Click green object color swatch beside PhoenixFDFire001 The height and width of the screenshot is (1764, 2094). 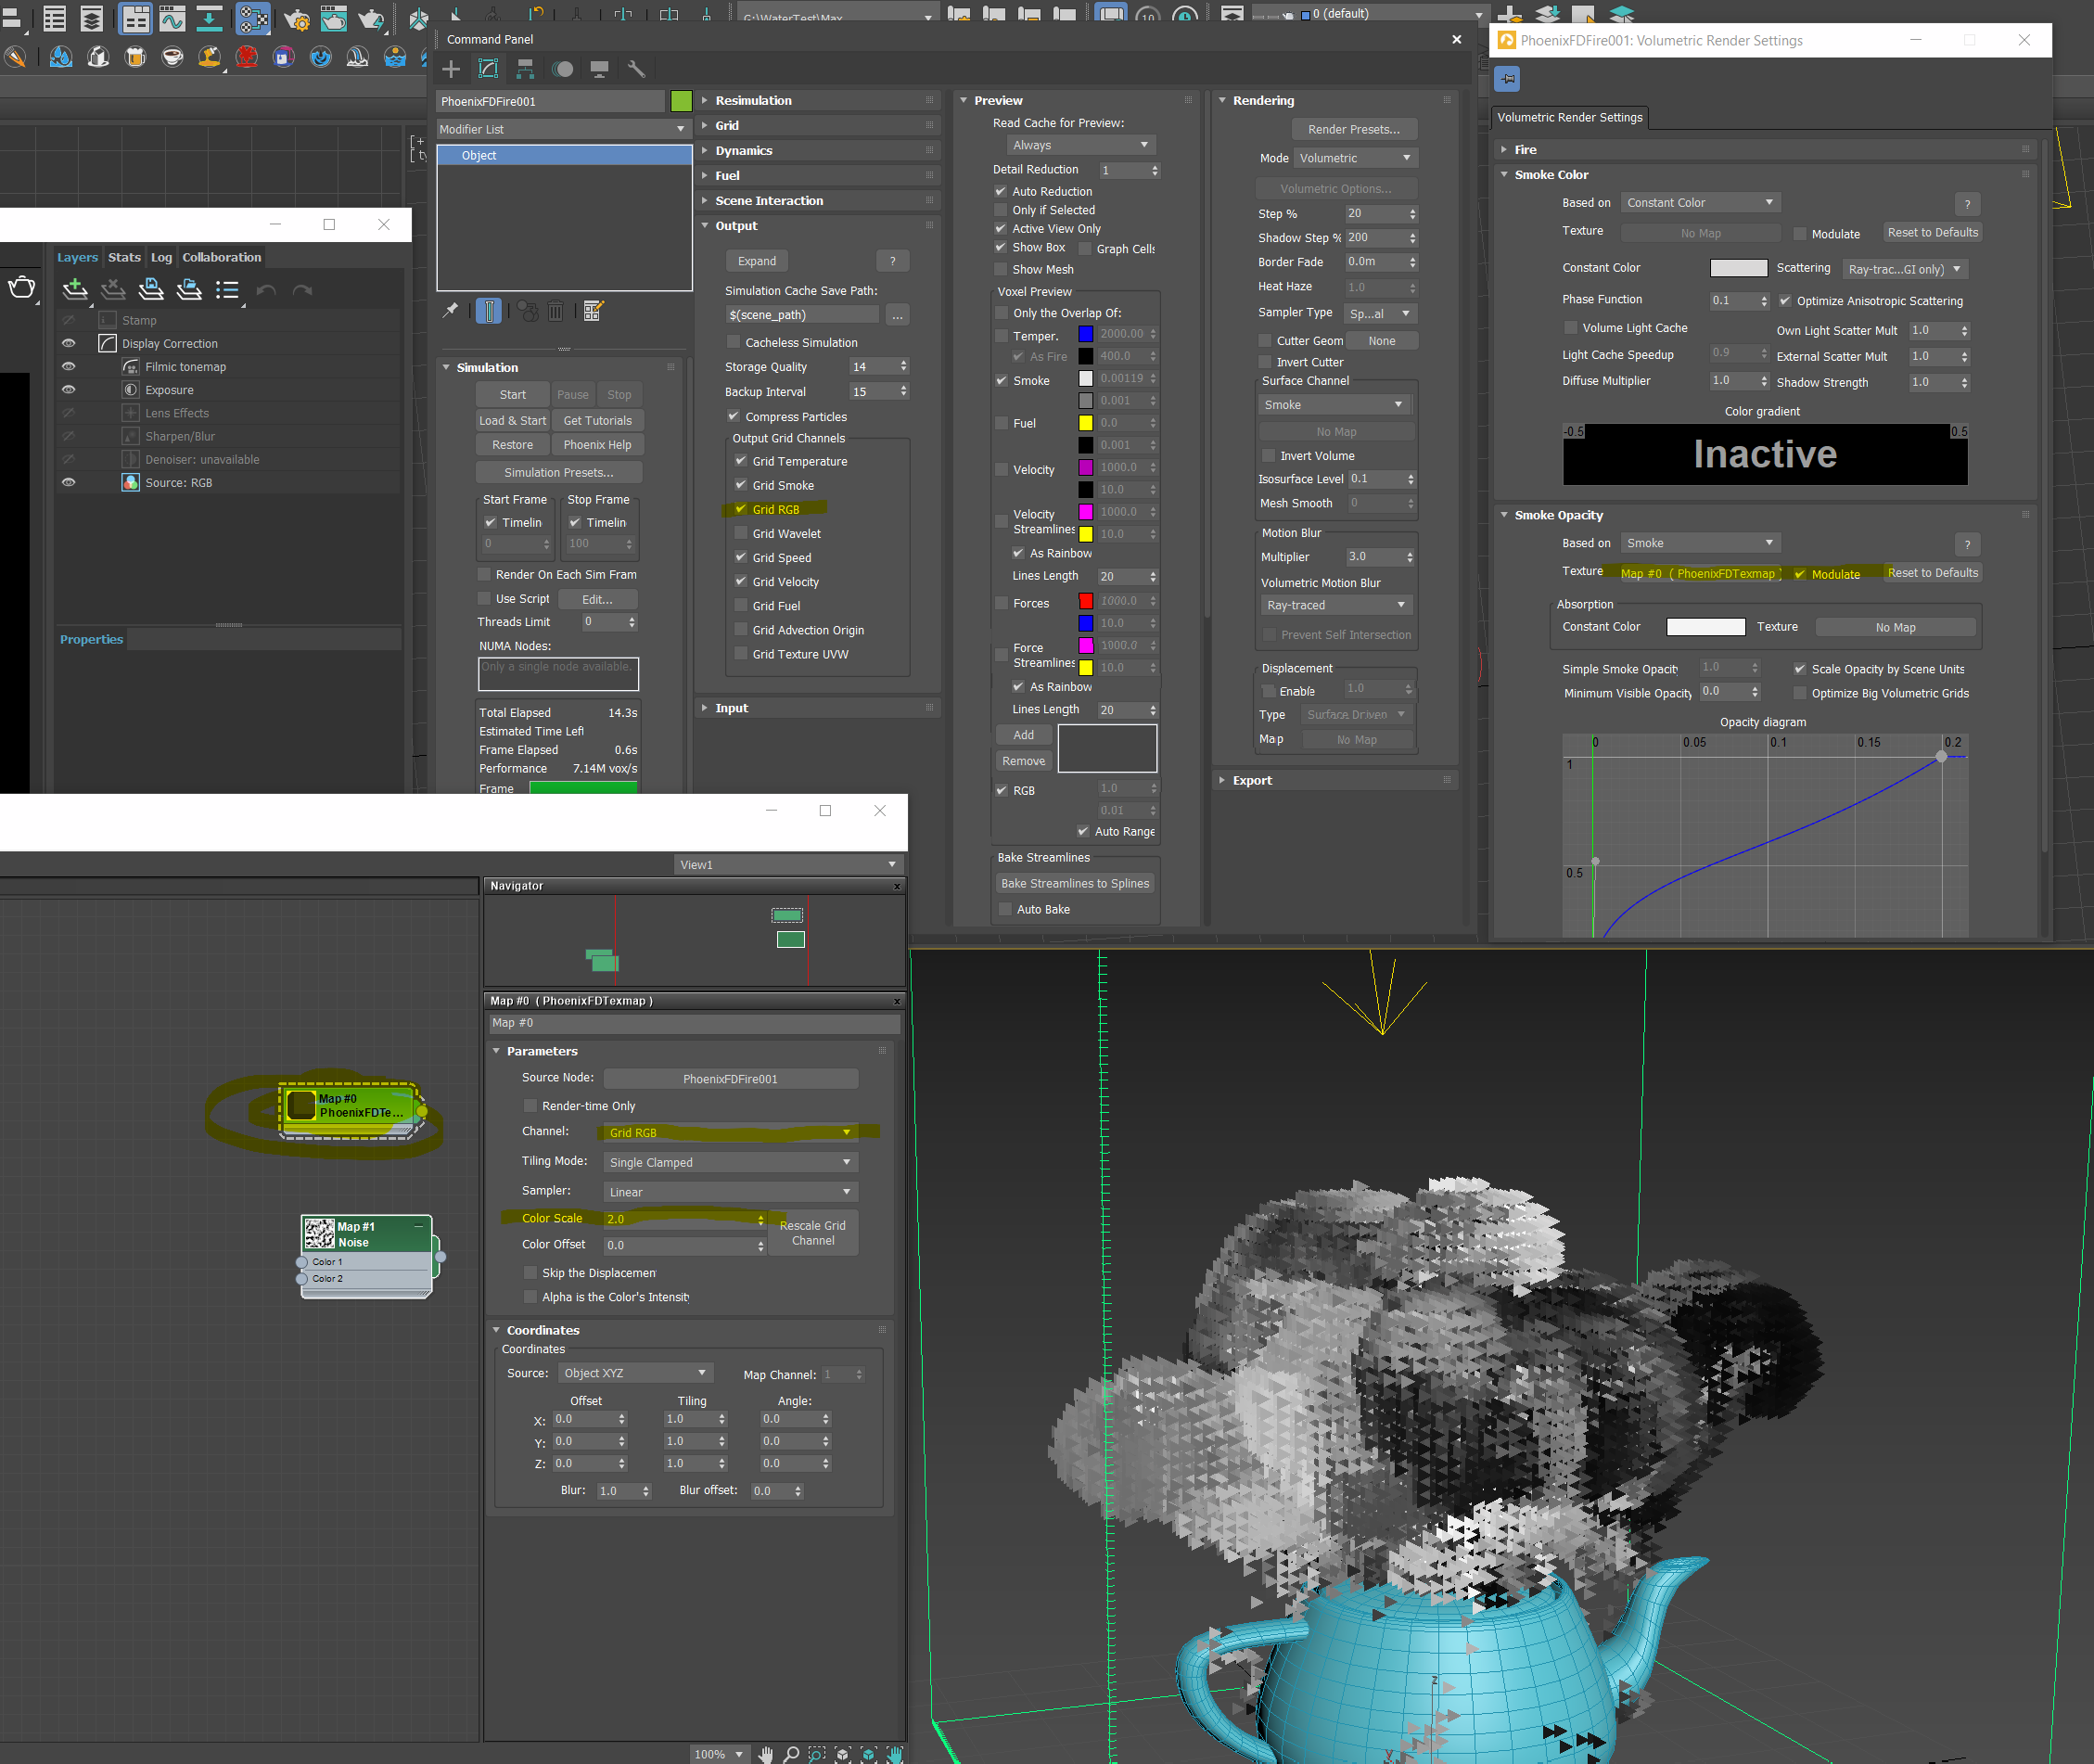coord(681,101)
